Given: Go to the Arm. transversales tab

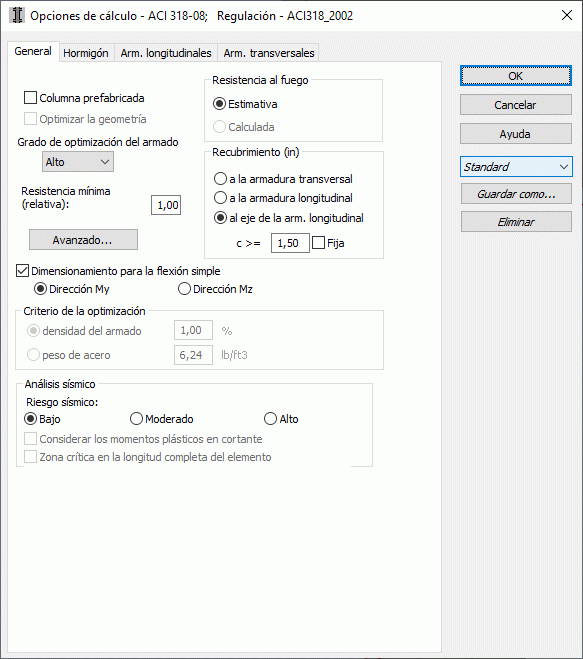Looking at the screenshot, I should (269, 53).
